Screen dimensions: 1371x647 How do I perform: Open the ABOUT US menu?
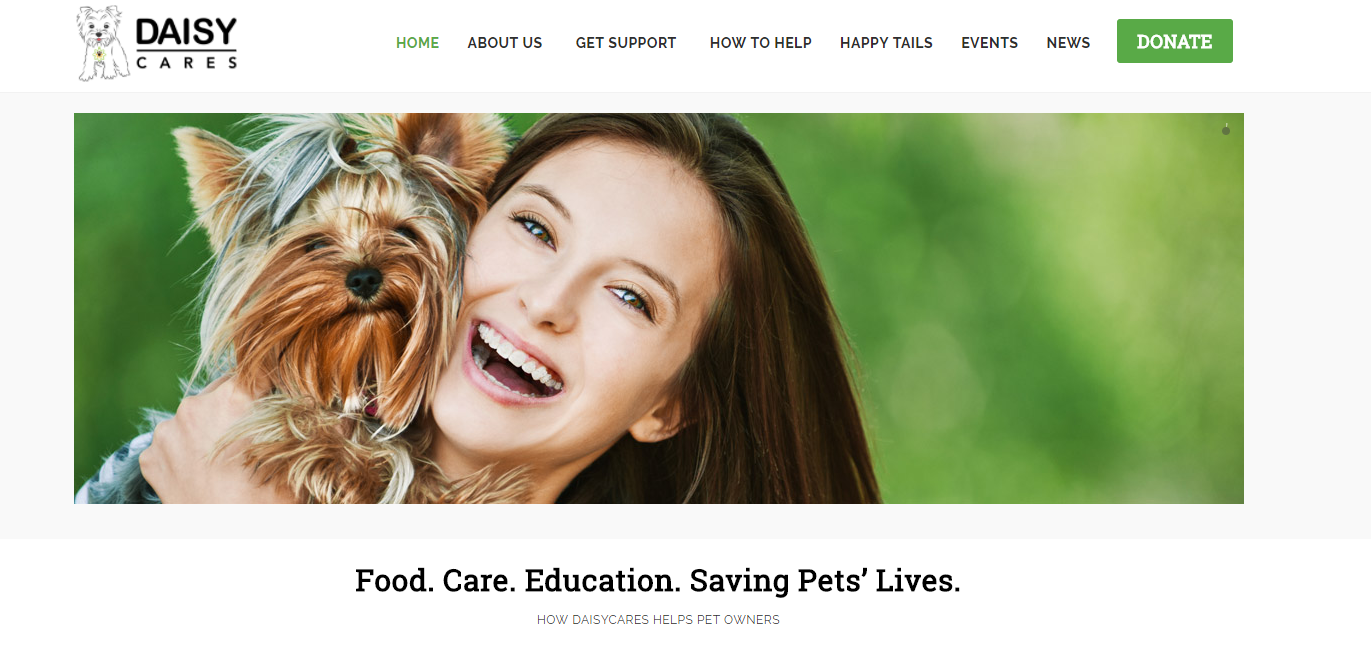(x=505, y=43)
